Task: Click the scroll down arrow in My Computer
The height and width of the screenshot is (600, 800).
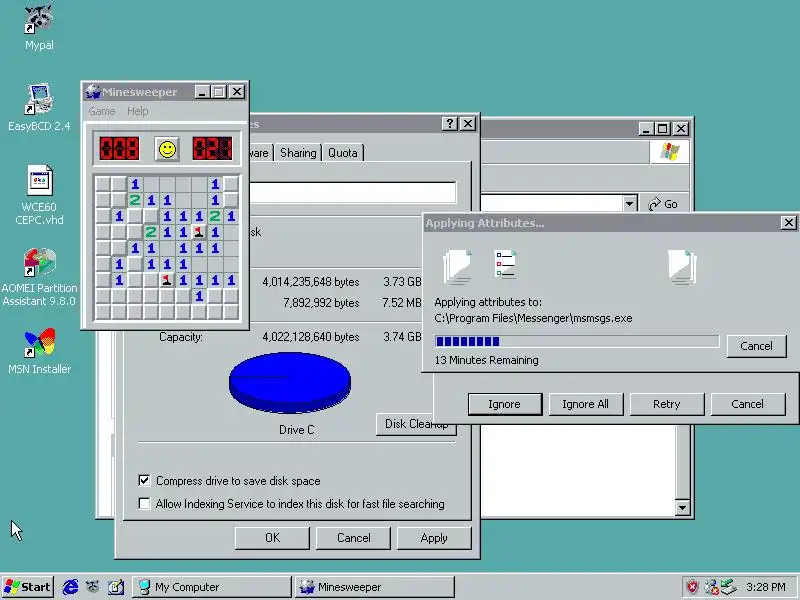Action: click(682, 508)
